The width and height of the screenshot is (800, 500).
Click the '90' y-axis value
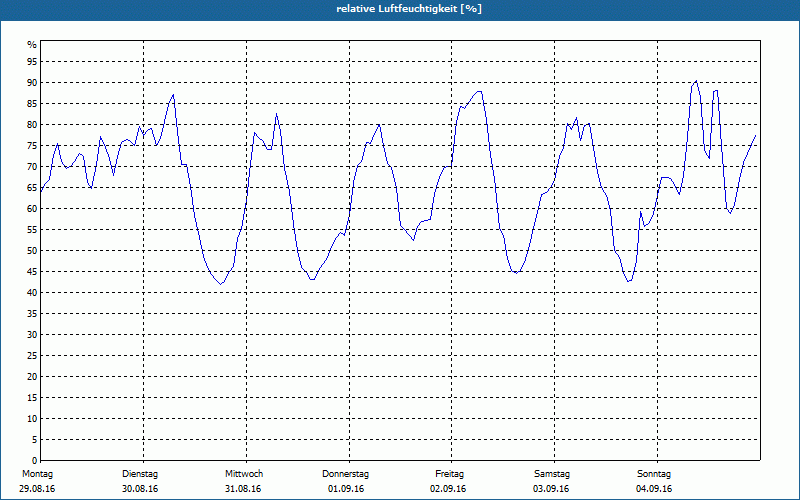32,83
